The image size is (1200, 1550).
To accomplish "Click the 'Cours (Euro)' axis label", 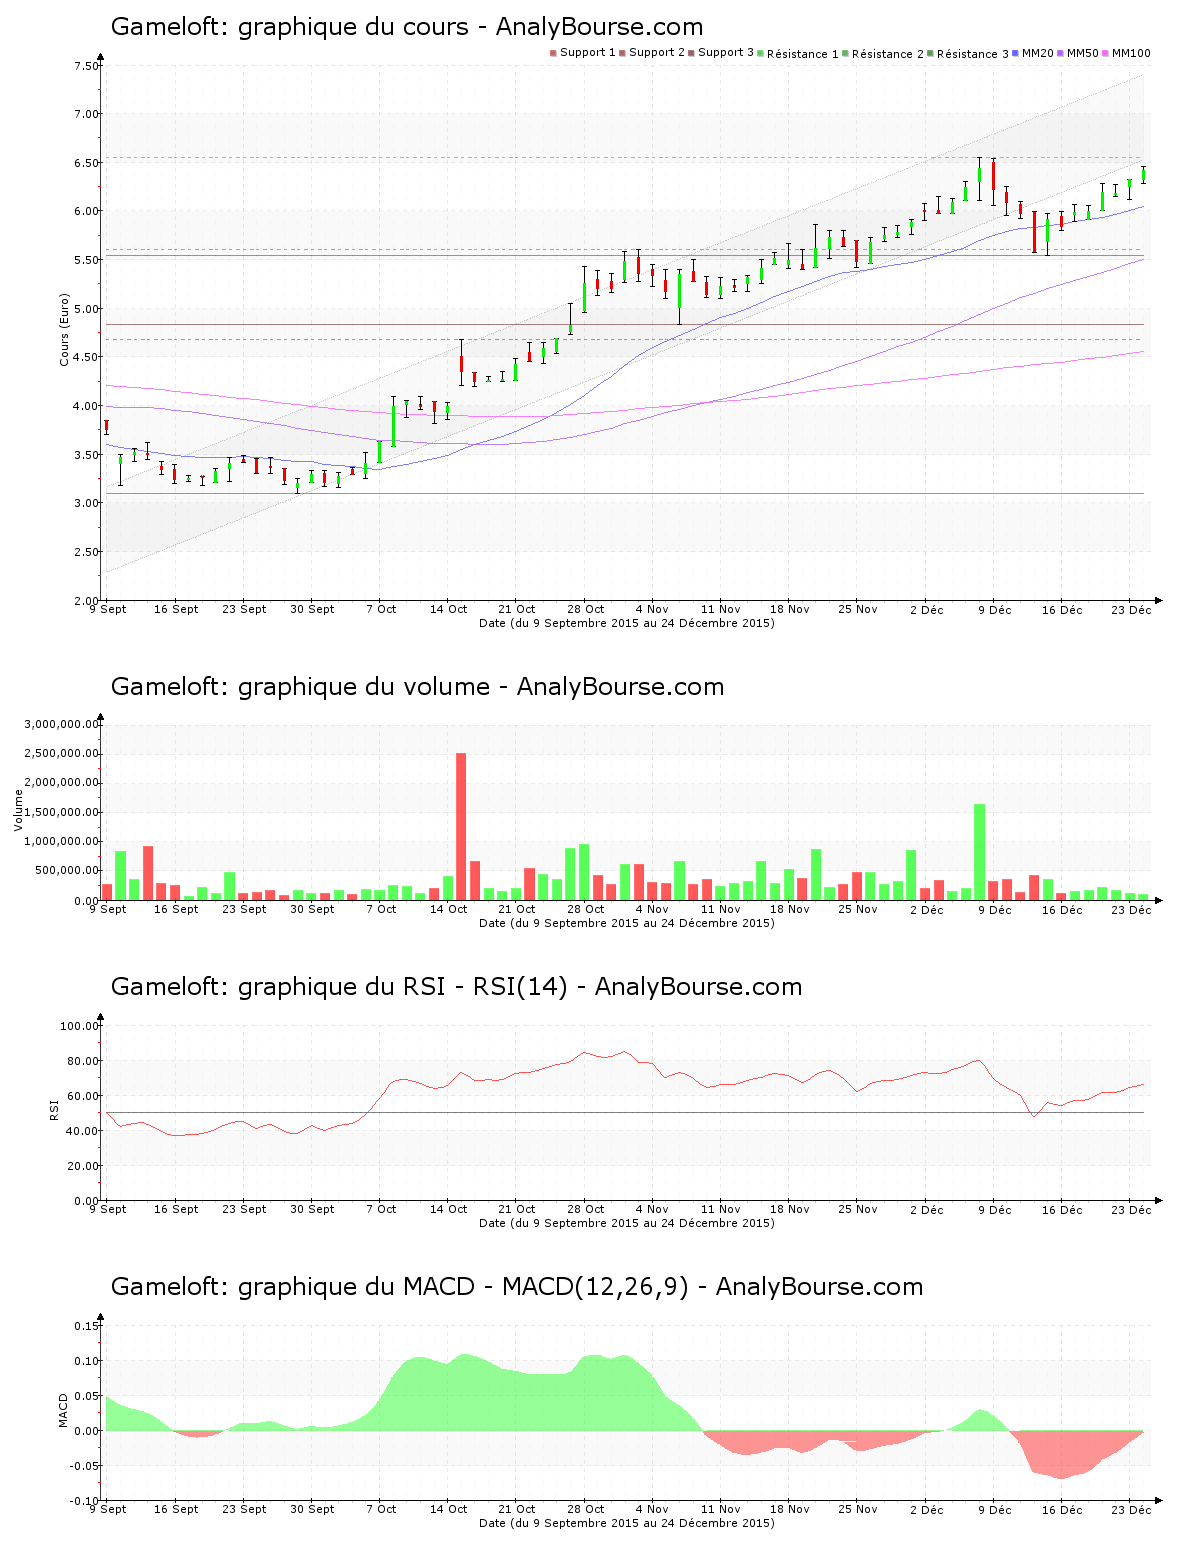I will 64,329.
